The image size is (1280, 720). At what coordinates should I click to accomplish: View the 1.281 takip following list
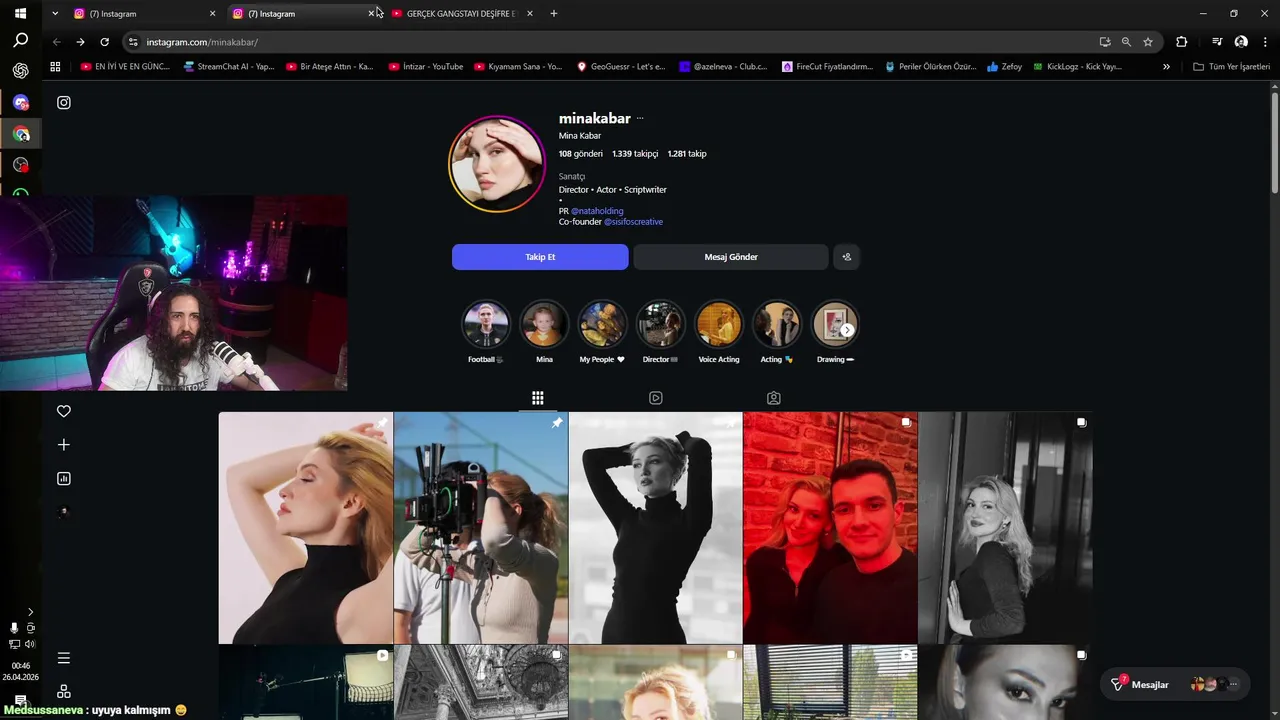(687, 154)
